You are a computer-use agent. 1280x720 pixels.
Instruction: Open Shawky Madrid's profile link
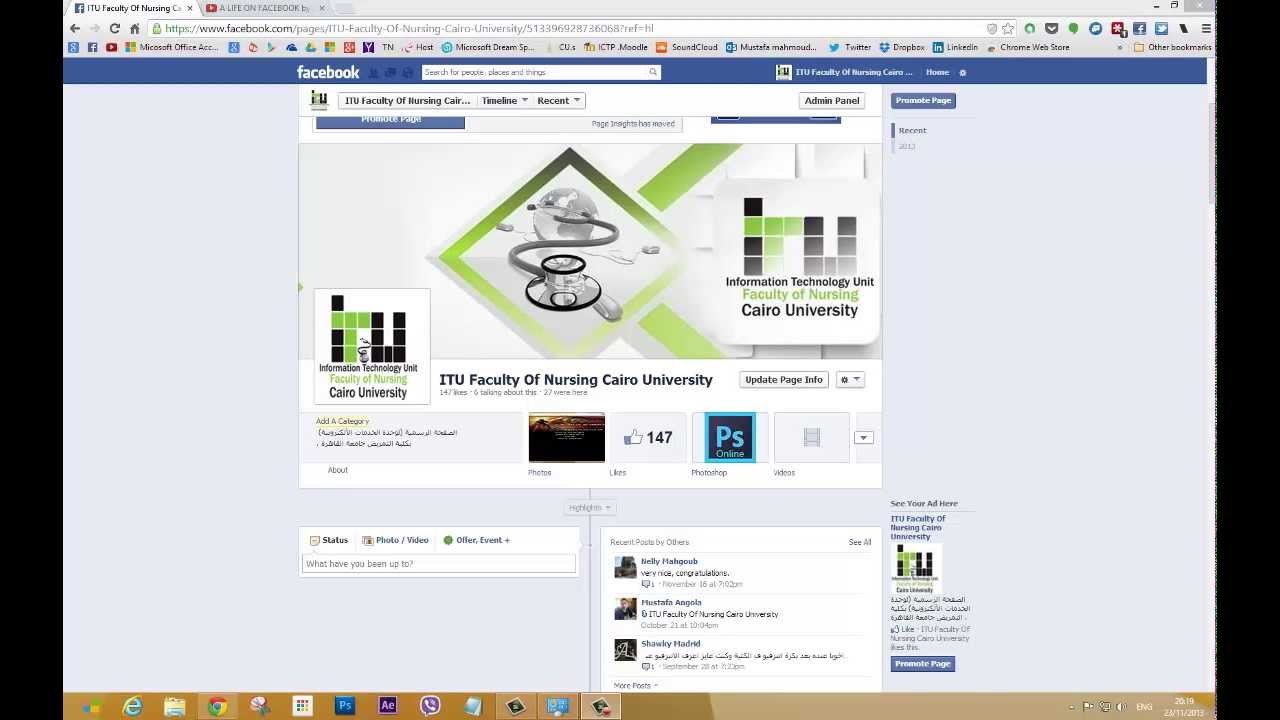[x=670, y=644]
